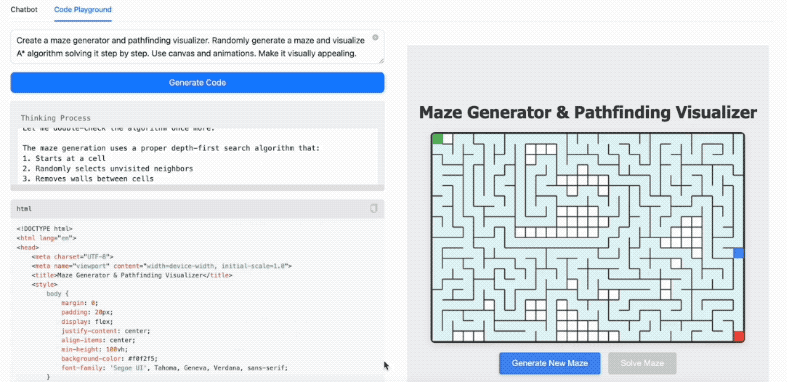Click the html language label of the code block
This screenshot has width=787, height=382.
[24, 208]
